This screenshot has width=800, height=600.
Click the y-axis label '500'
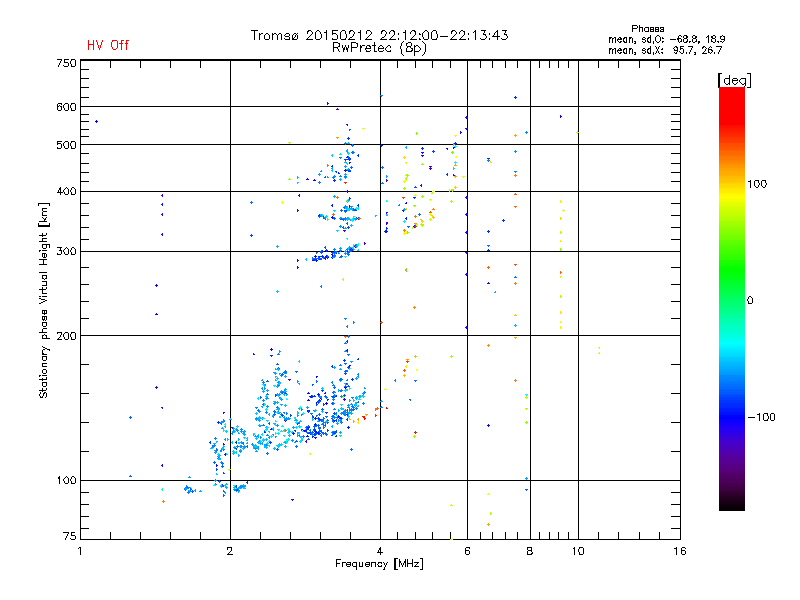point(66,145)
